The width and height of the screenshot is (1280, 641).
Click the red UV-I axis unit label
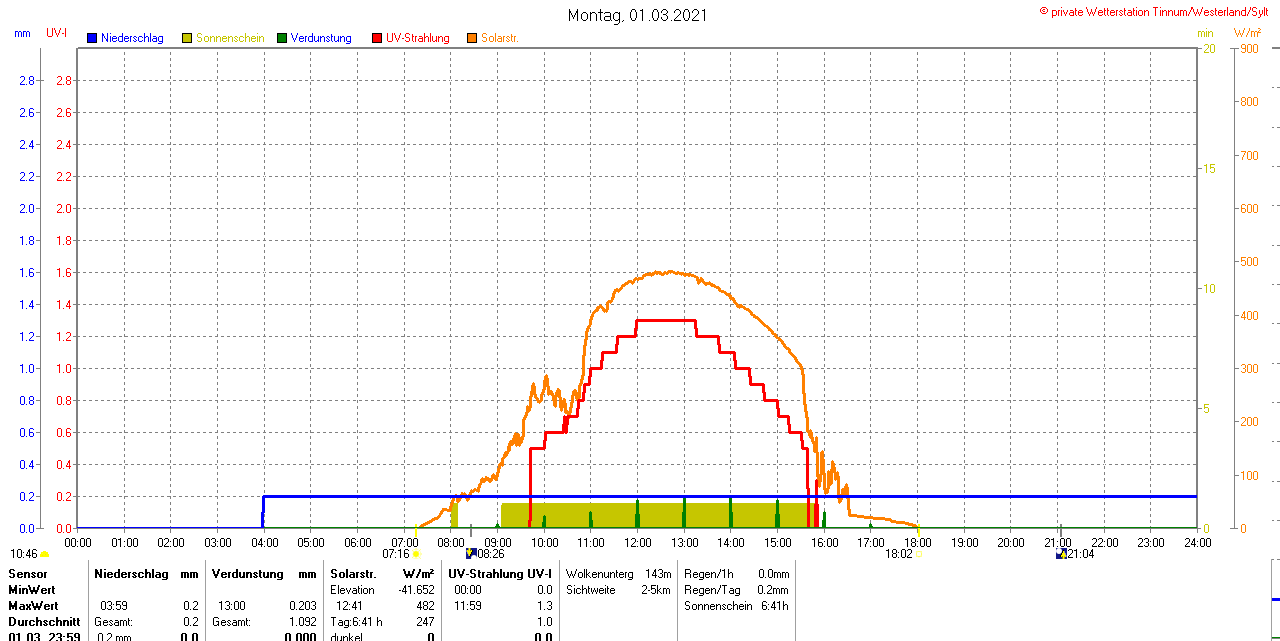coord(57,33)
